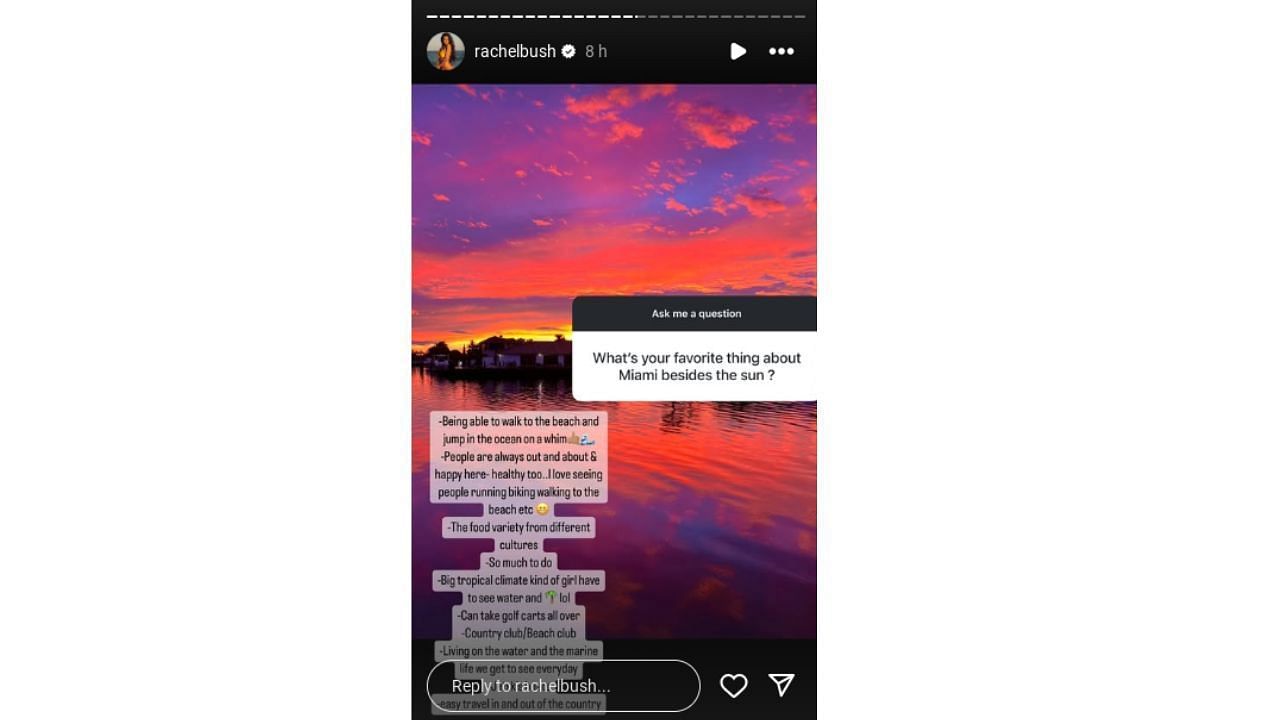Jump to the first story progress segment

pos(431,16)
